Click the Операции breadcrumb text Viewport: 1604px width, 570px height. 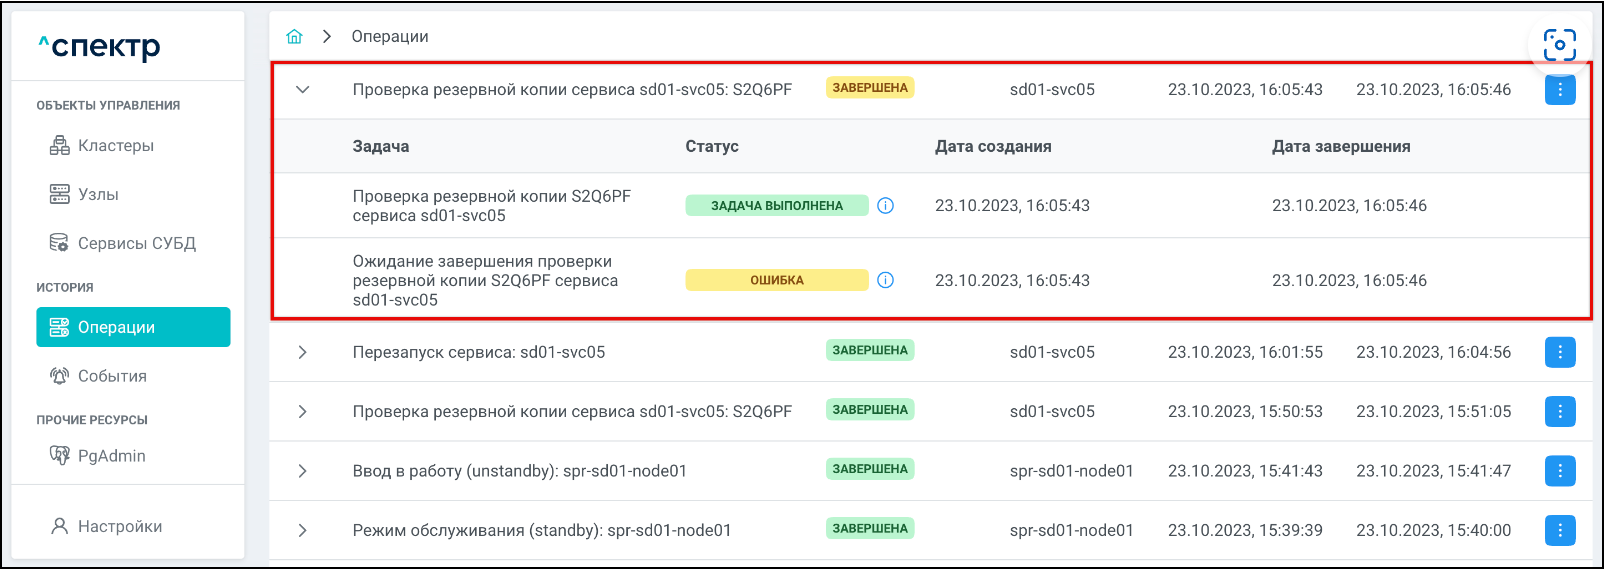[390, 37]
